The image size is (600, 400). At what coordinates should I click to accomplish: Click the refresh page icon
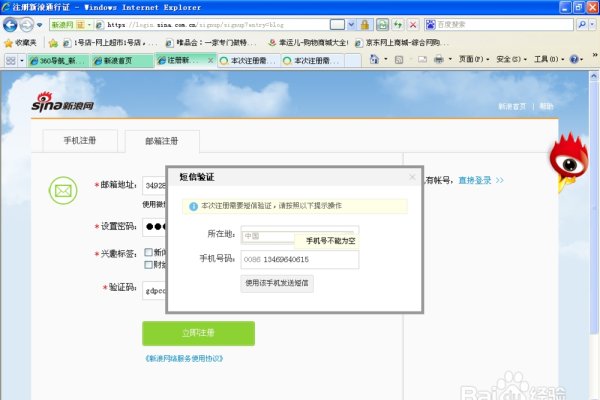pyautogui.click(x=398, y=25)
